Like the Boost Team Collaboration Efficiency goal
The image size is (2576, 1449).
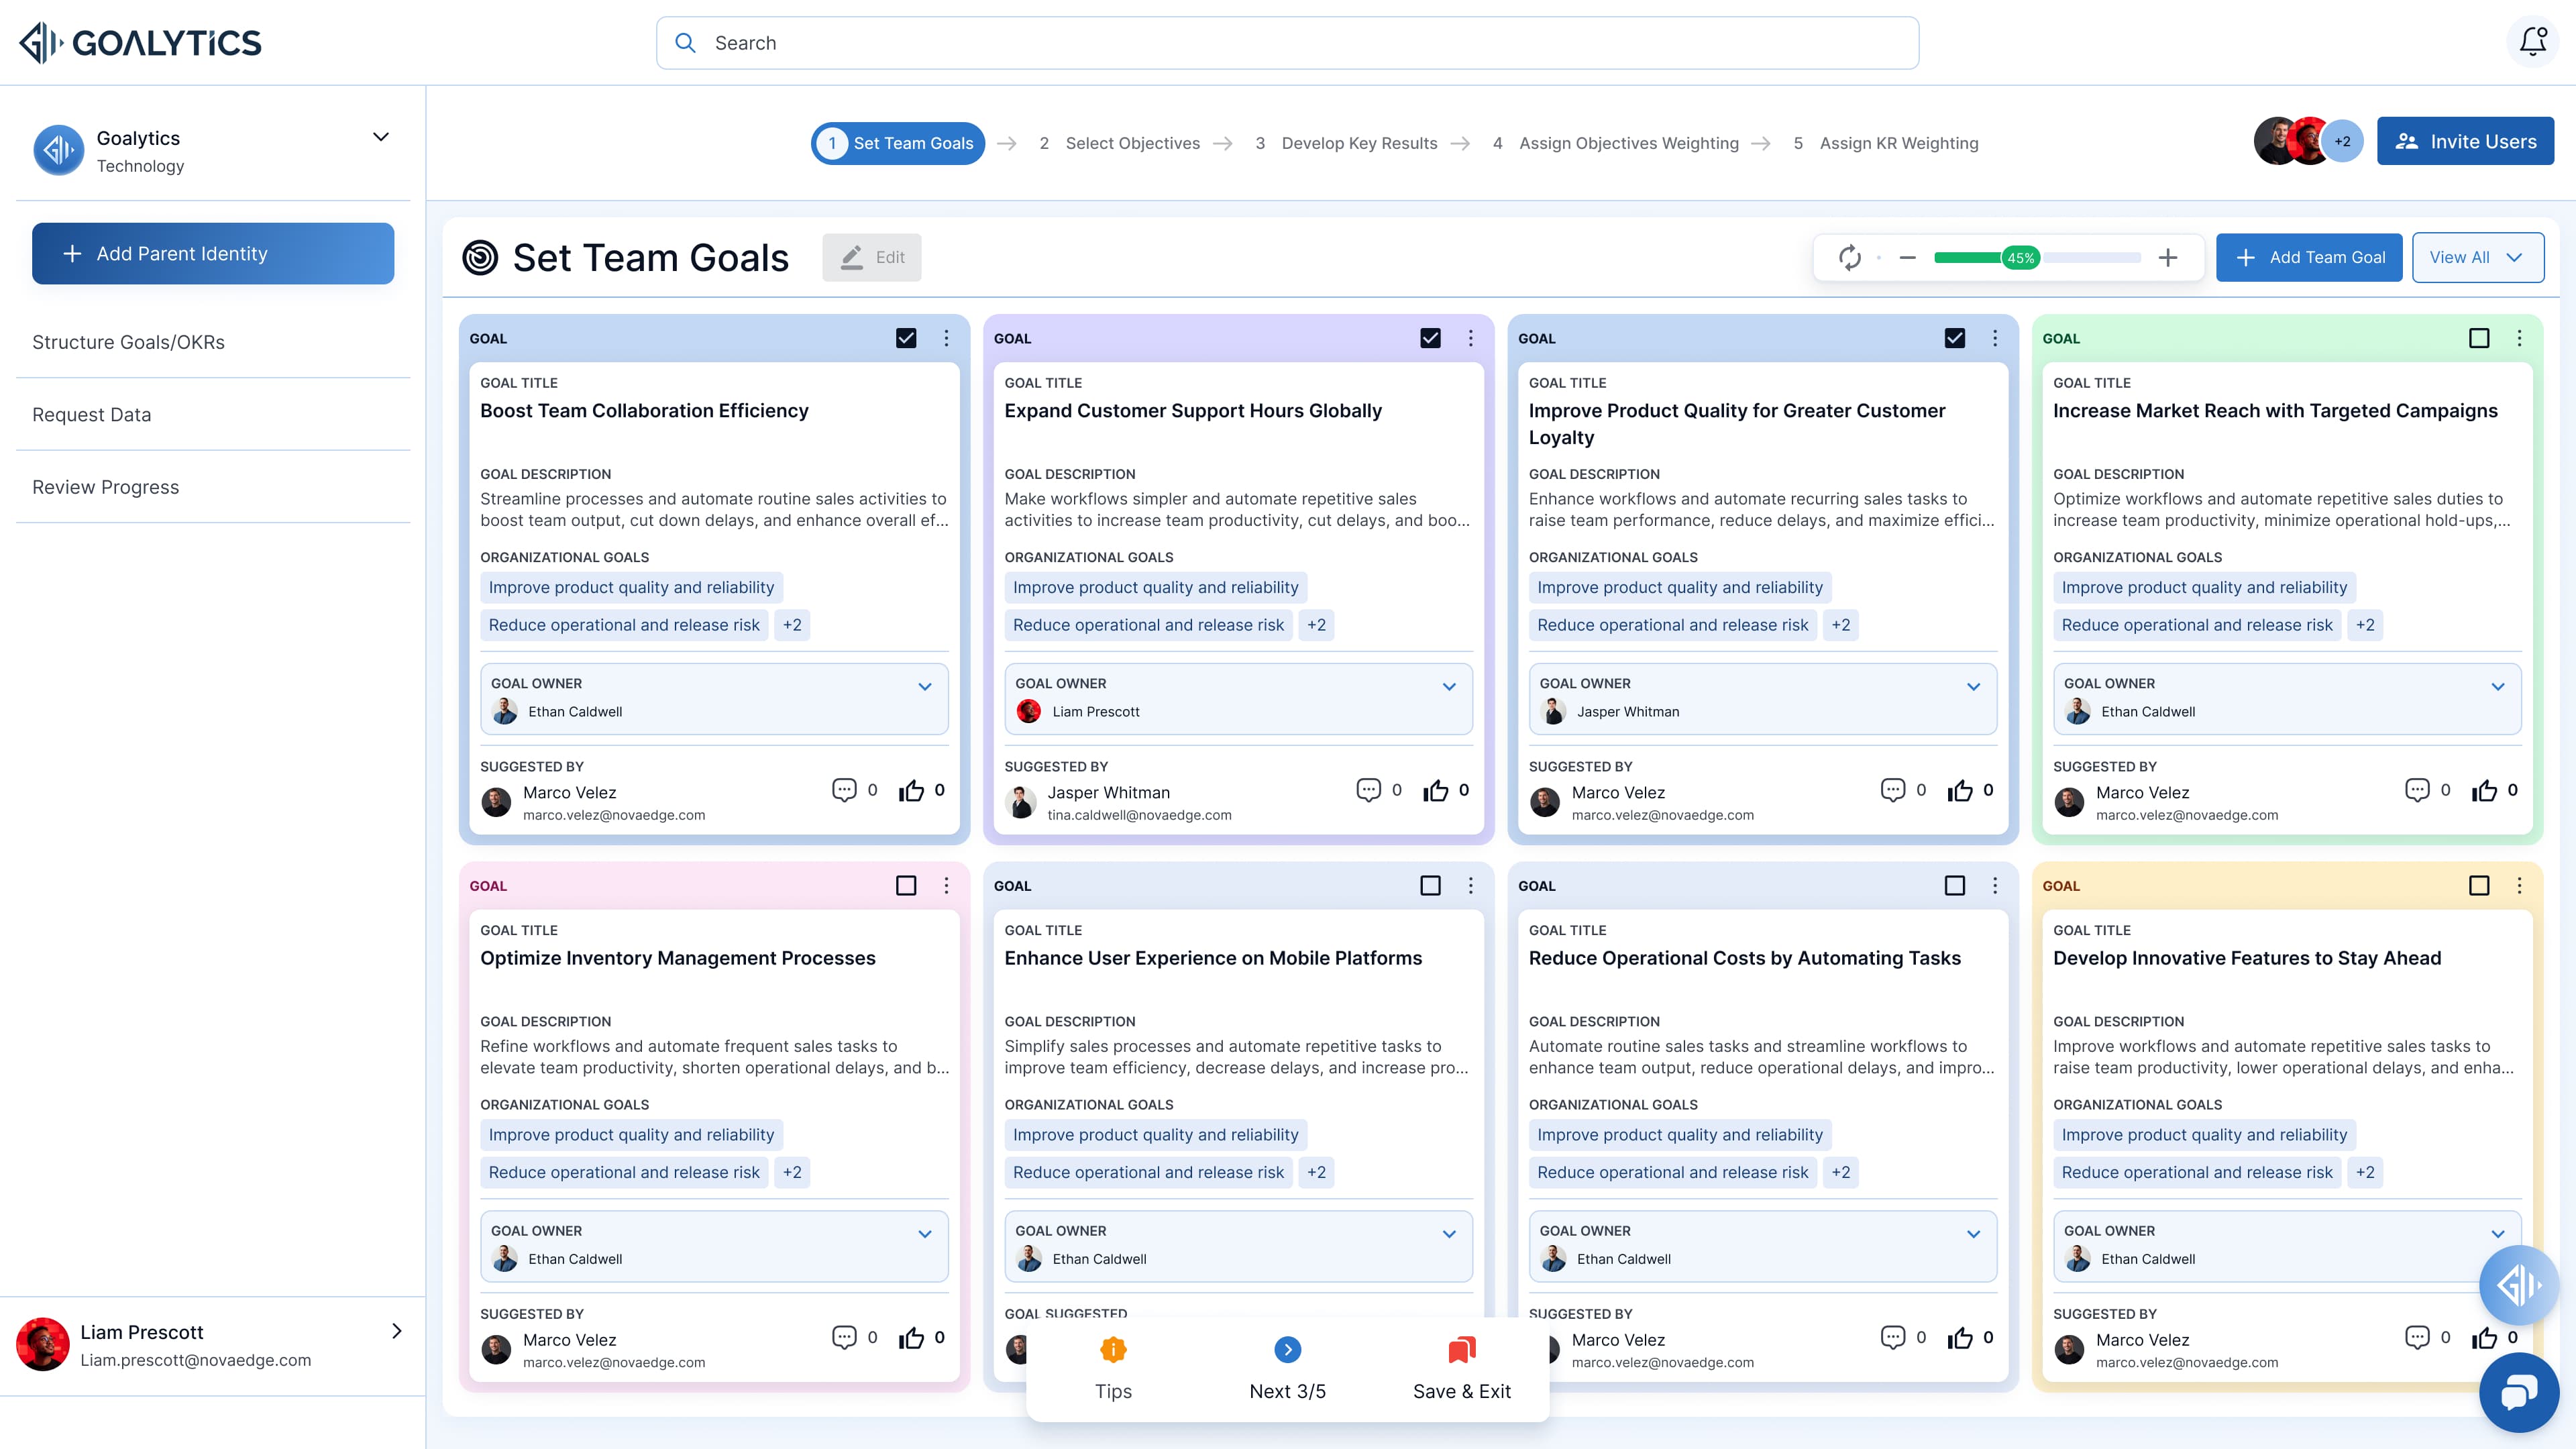point(911,791)
